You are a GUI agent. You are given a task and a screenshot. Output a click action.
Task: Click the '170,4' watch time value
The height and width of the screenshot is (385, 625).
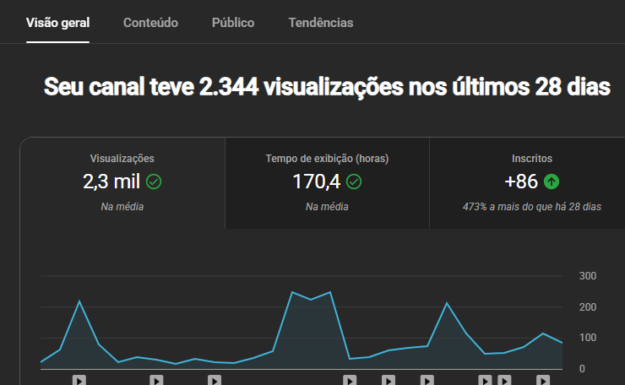tap(316, 182)
